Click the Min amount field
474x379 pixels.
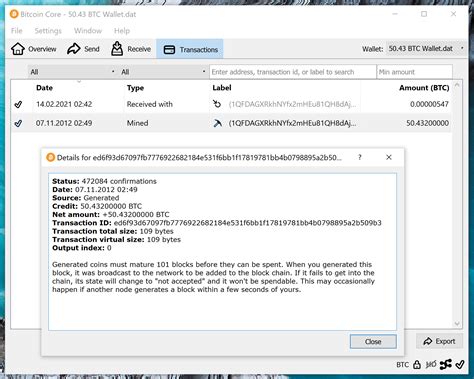[x=414, y=72]
